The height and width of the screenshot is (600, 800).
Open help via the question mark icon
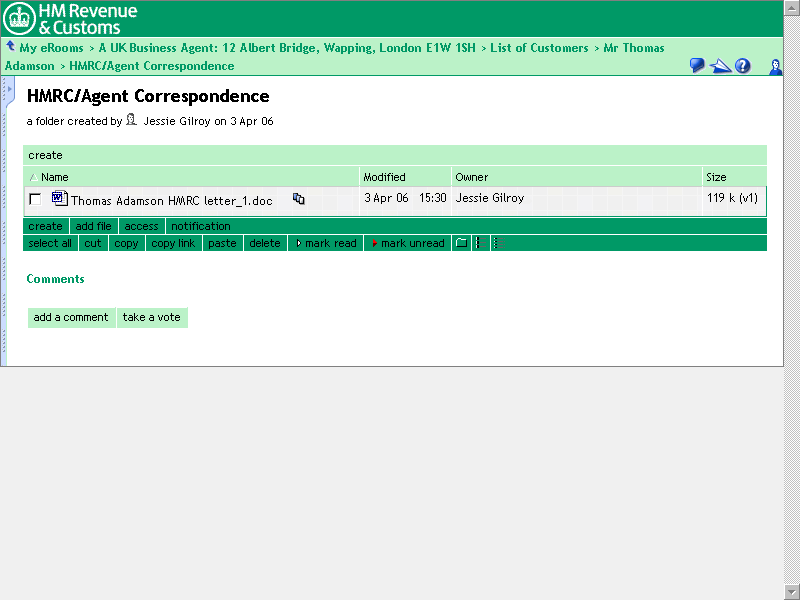click(x=743, y=66)
